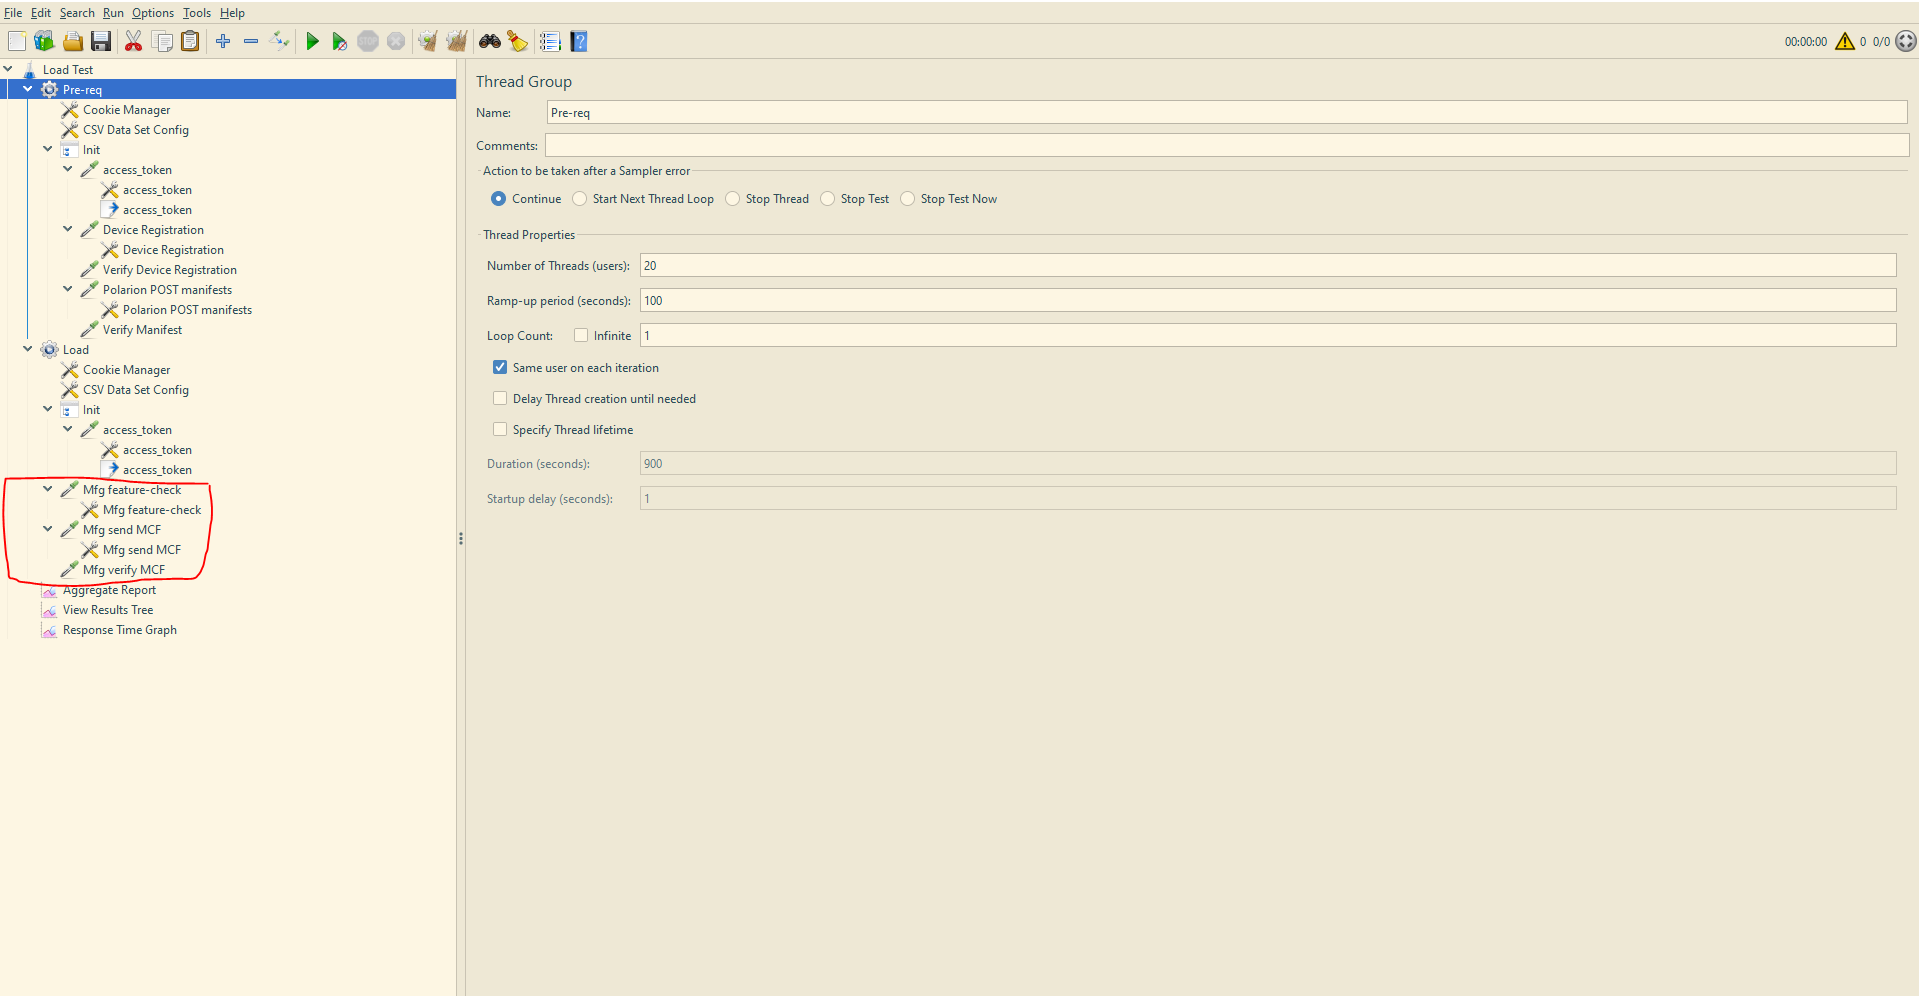Open the Run menu
This screenshot has height=996, width=1919.
click(x=112, y=13)
